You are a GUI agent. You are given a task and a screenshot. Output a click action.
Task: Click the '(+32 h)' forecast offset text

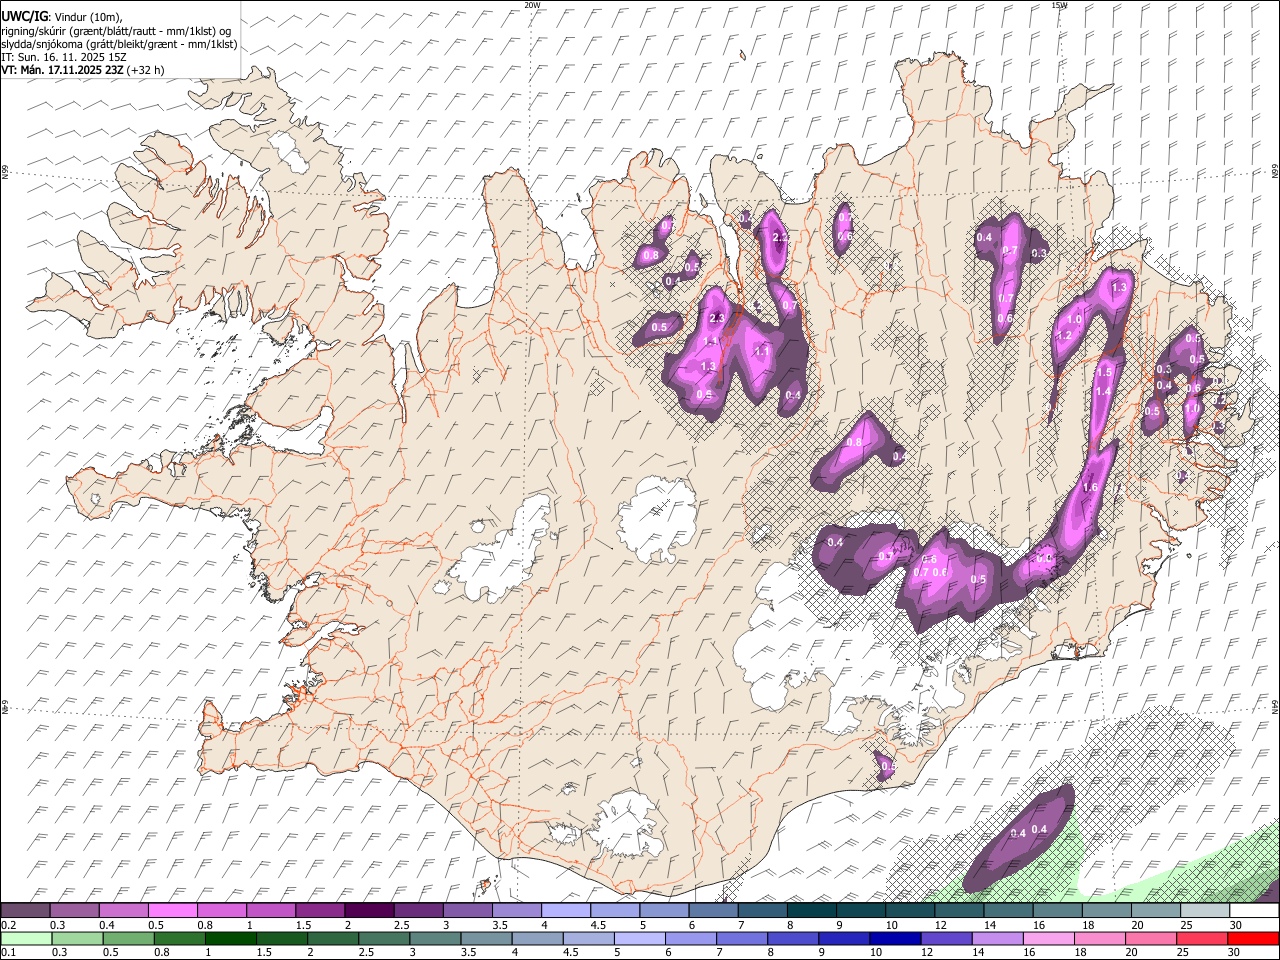click(146, 70)
